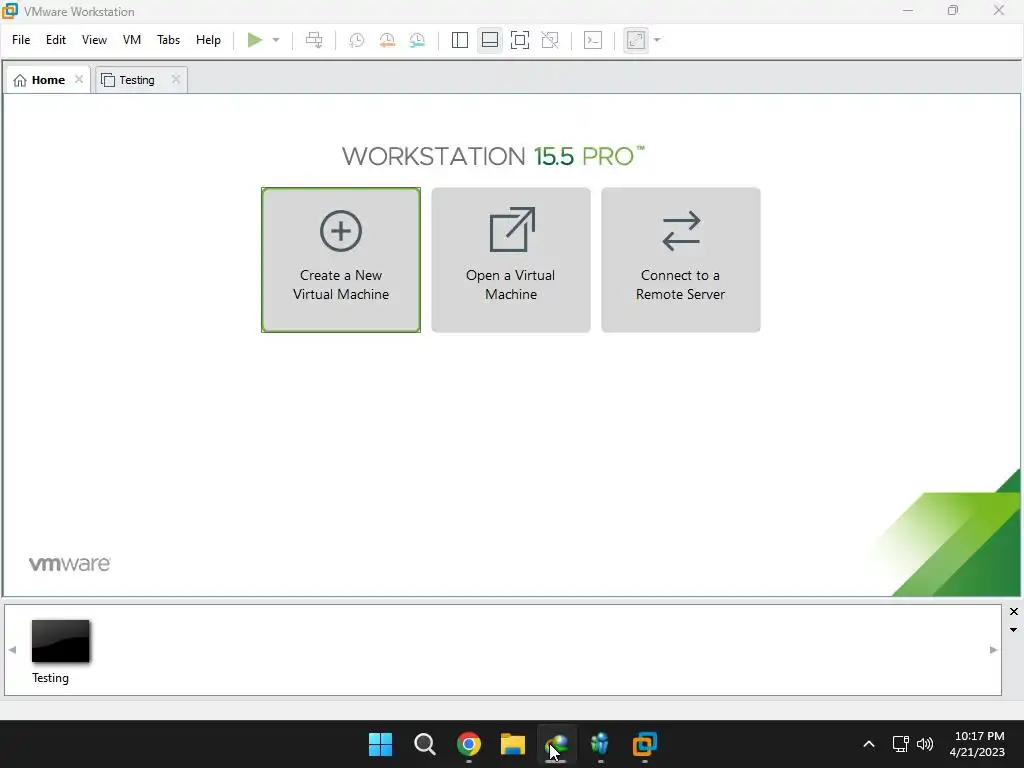Close the thumbnail bar panel
1024x768 pixels.
pos(1014,611)
